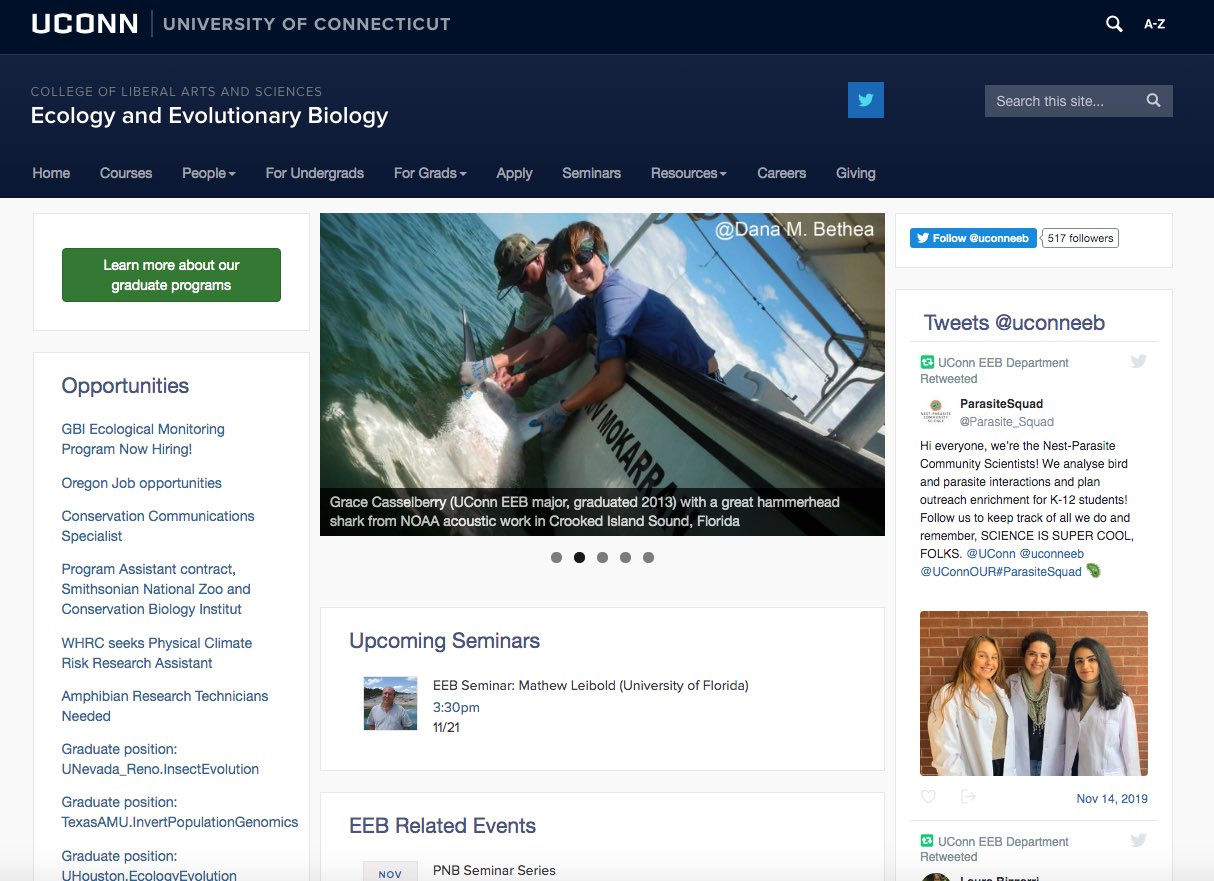The height and width of the screenshot is (881, 1214).
Task: Click the Upcoming Seminars heading
Action: (444, 640)
